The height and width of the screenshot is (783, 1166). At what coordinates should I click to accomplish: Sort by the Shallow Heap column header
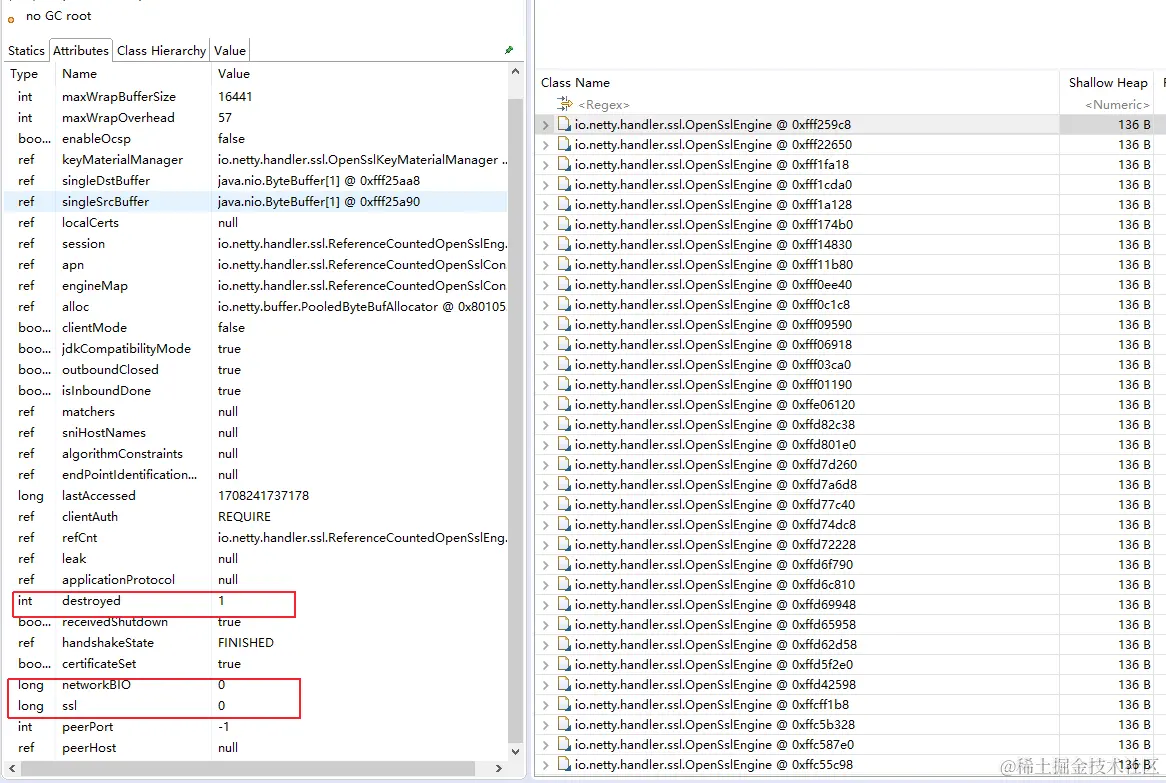coord(1108,83)
